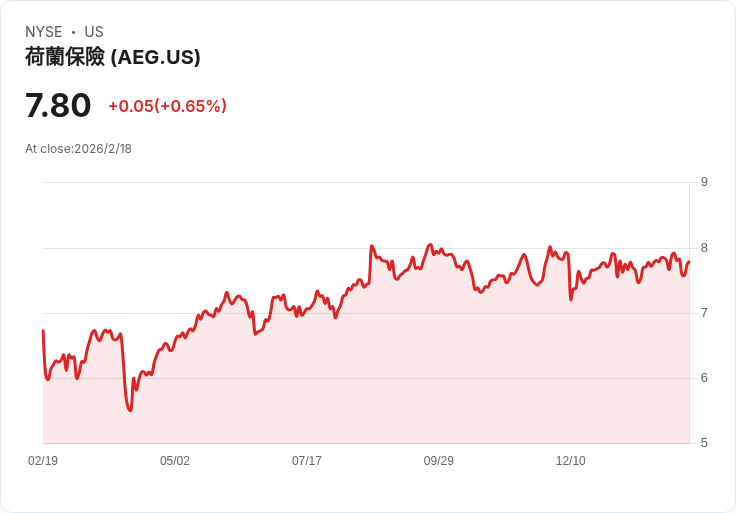This screenshot has width=736, height=513.
Task: Click the rightmost end of the price line
Action: 689,262
